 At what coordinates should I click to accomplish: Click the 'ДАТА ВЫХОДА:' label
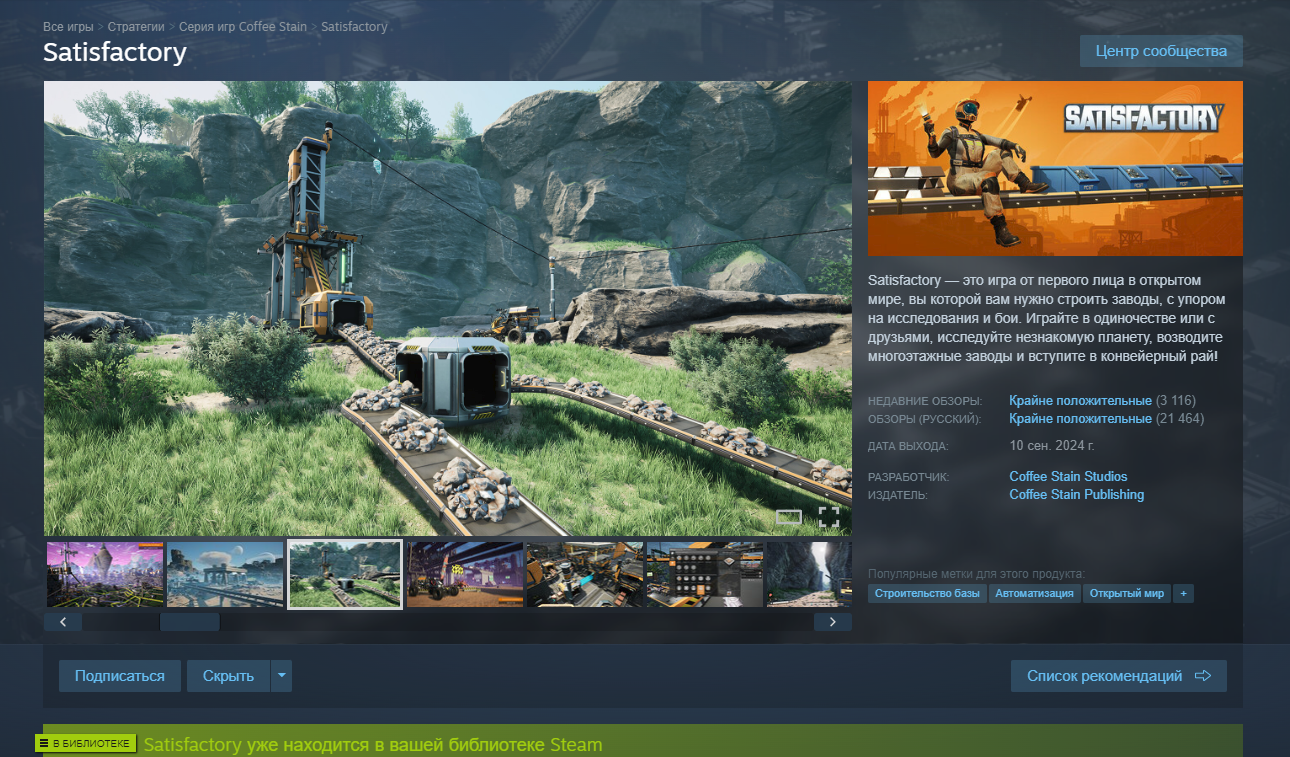[x=908, y=447]
